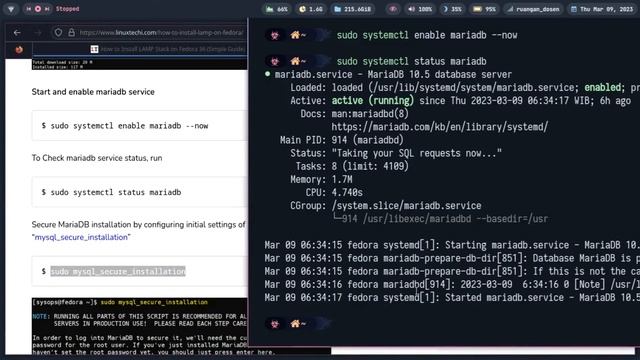Click the 'Start and enable mariadb service' heading
The image size is (640, 360).
pos(93,92)
